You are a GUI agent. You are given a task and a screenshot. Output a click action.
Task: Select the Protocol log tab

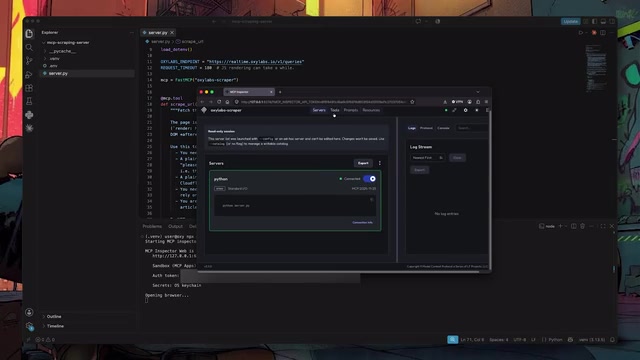(426, 128)
